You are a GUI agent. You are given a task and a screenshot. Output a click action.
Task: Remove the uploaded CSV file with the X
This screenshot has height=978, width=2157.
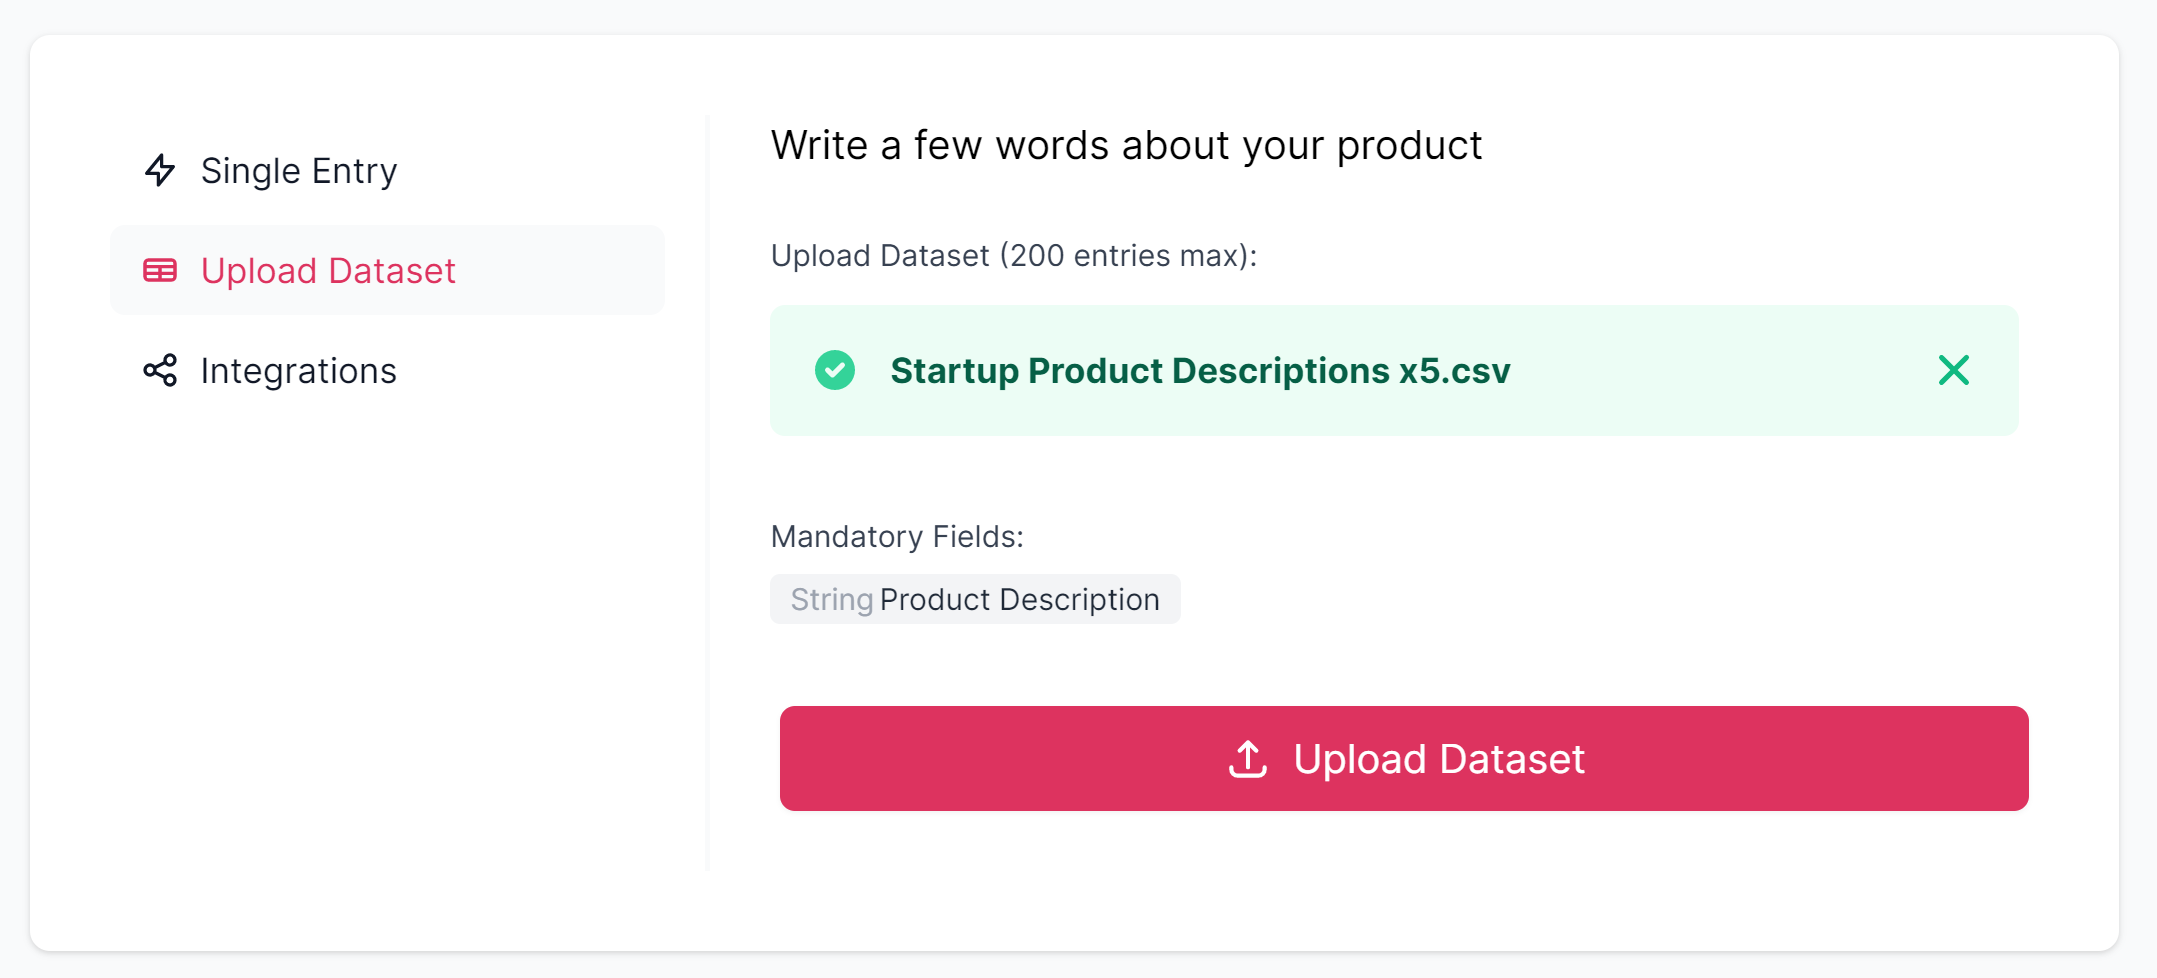tap(1953, 370)
